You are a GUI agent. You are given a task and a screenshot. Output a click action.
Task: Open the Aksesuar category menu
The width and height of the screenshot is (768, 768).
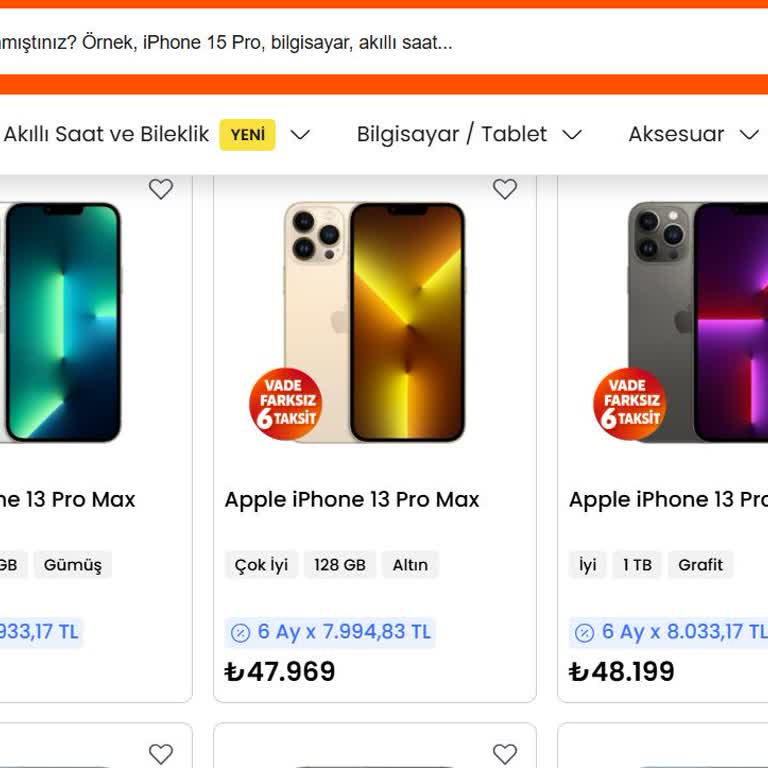(676, 134)
